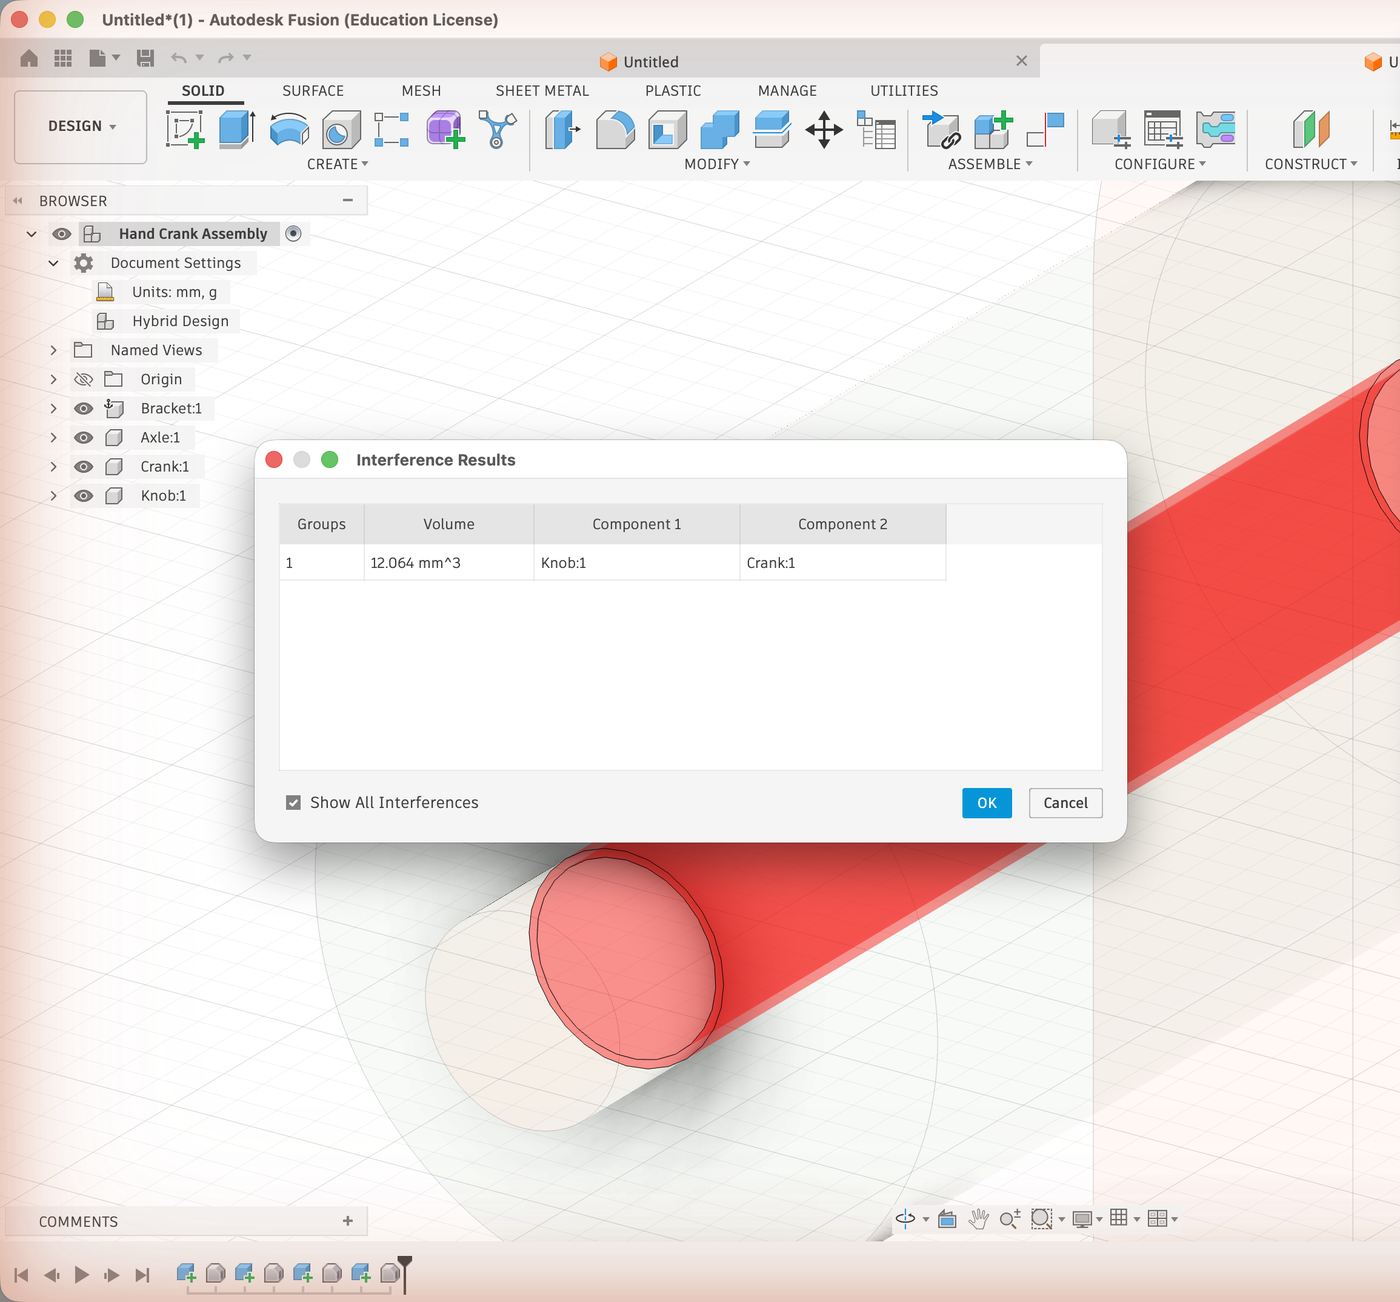Click the Insert Component link icon
Viewport: 1400px width, 1302px height.
[x=941, y=130]
